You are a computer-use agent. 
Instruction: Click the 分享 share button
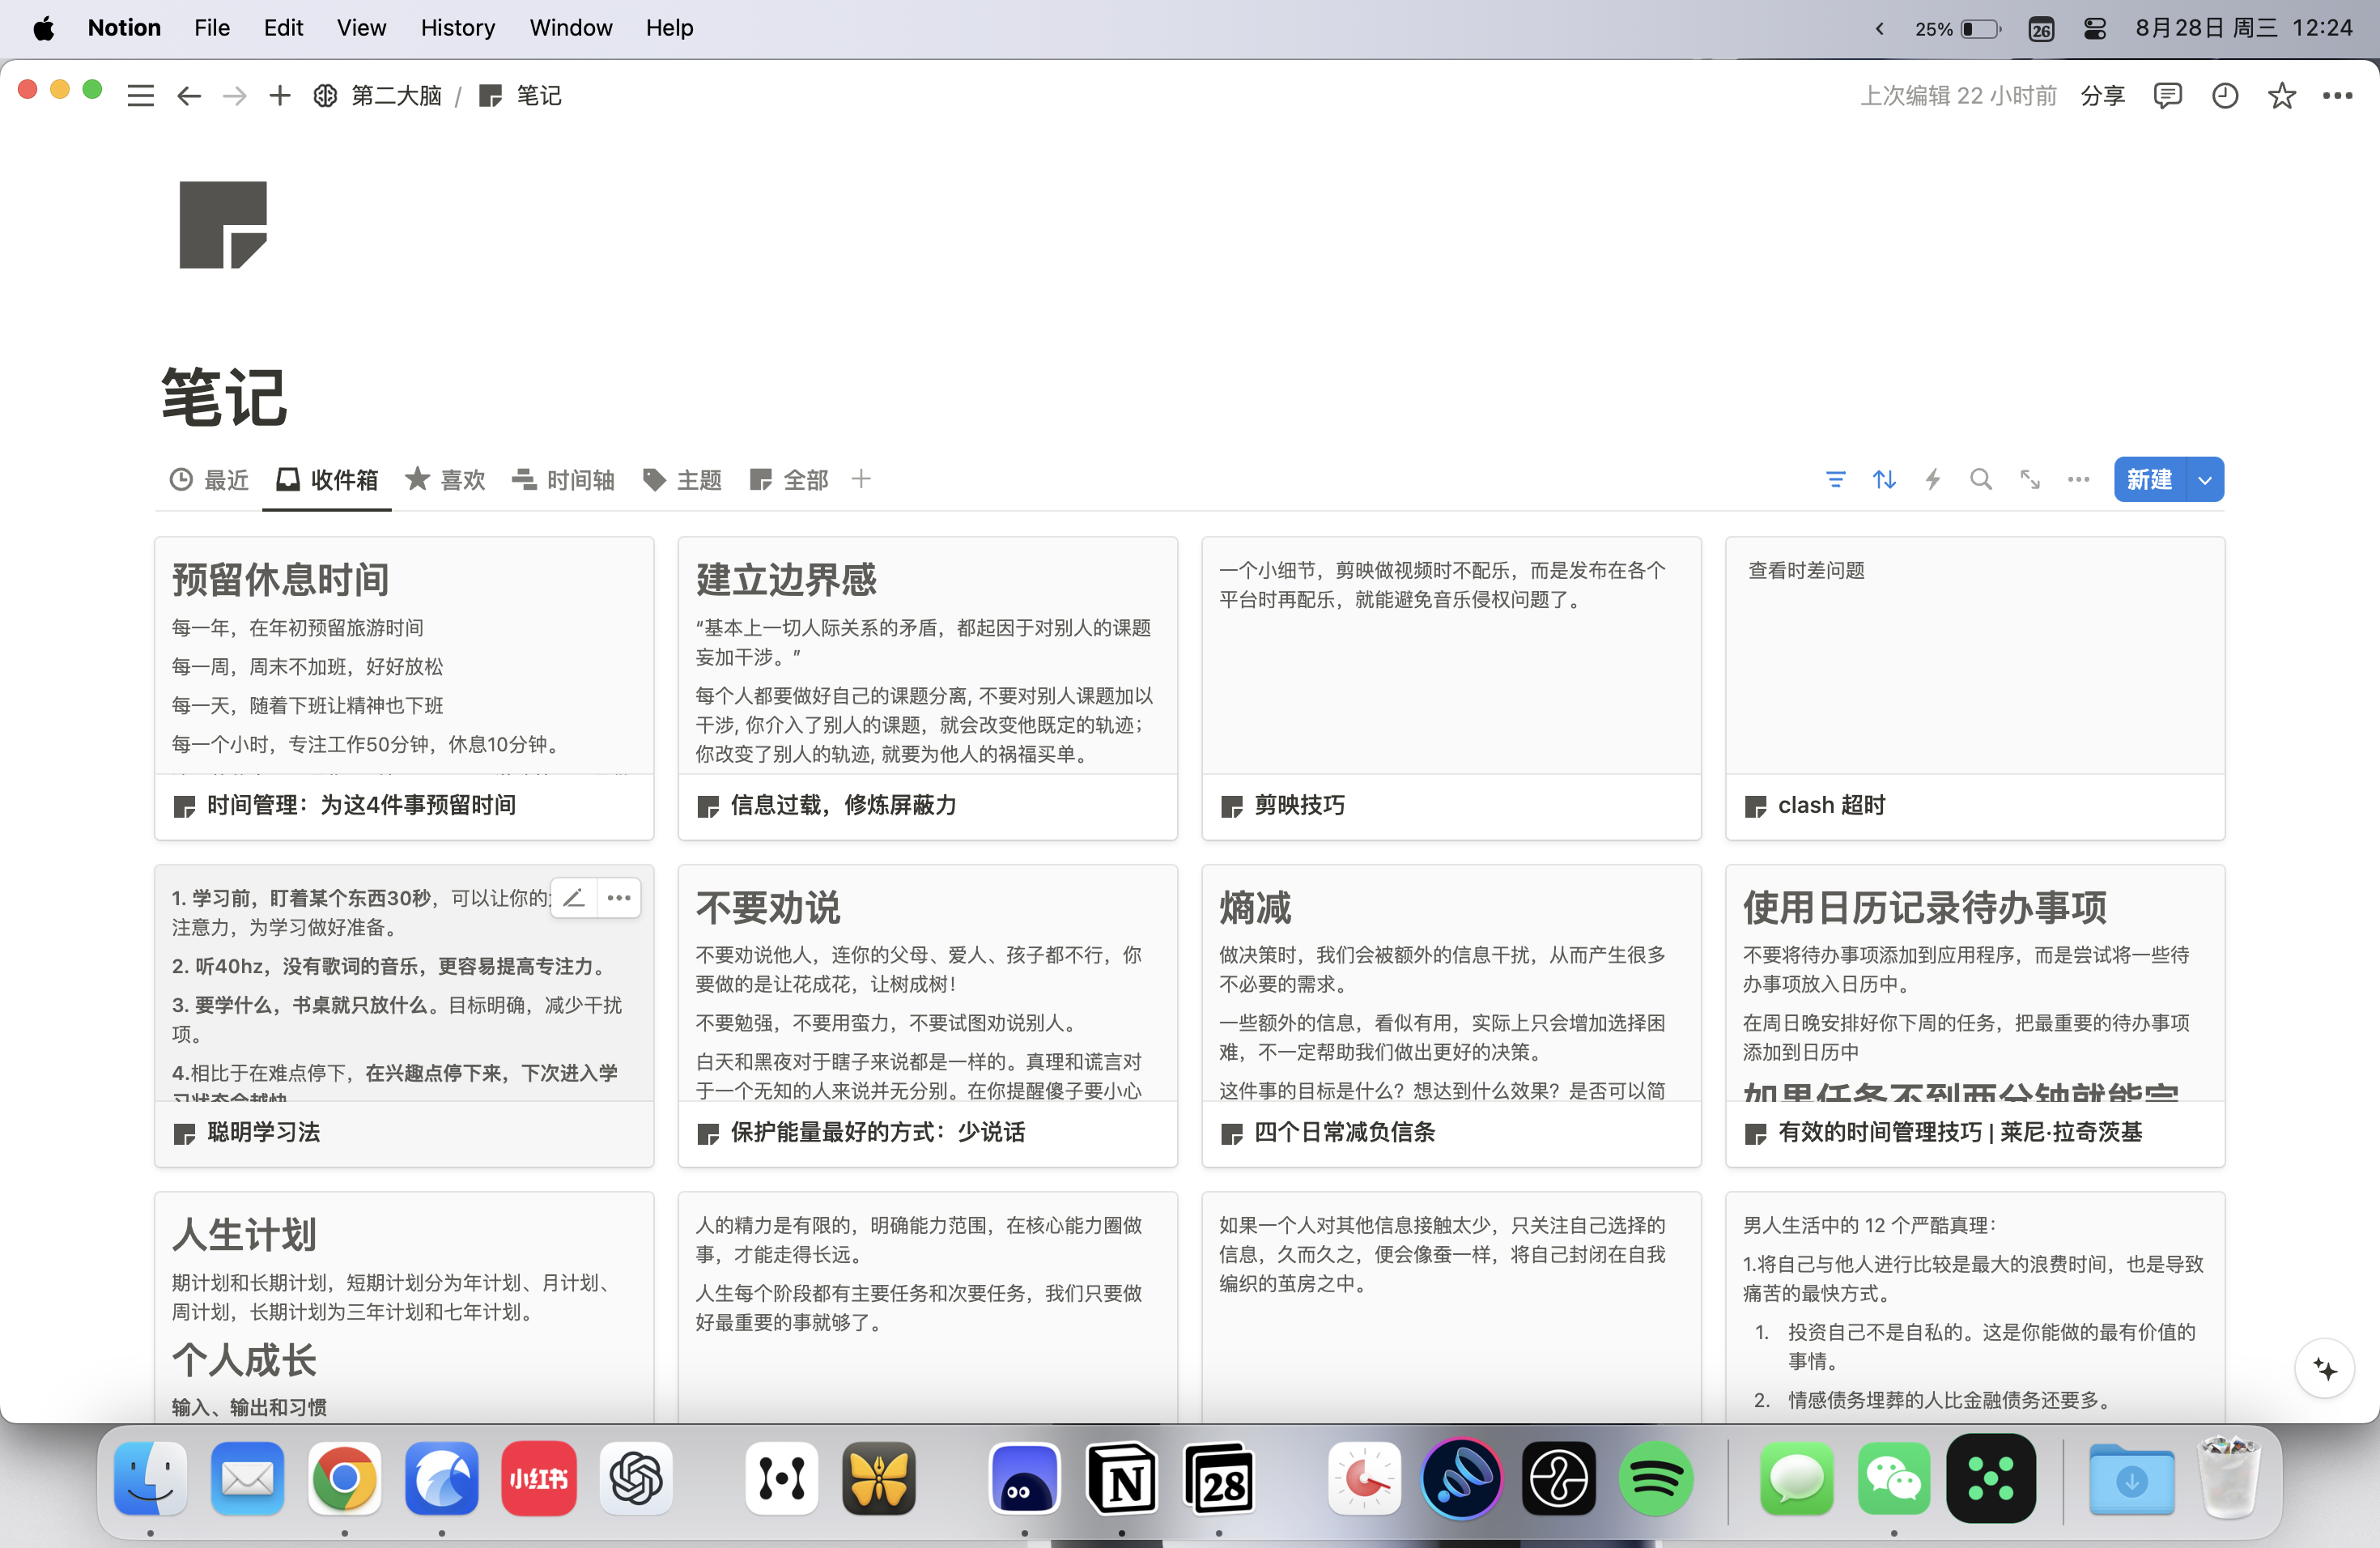tap(2102, 96)
